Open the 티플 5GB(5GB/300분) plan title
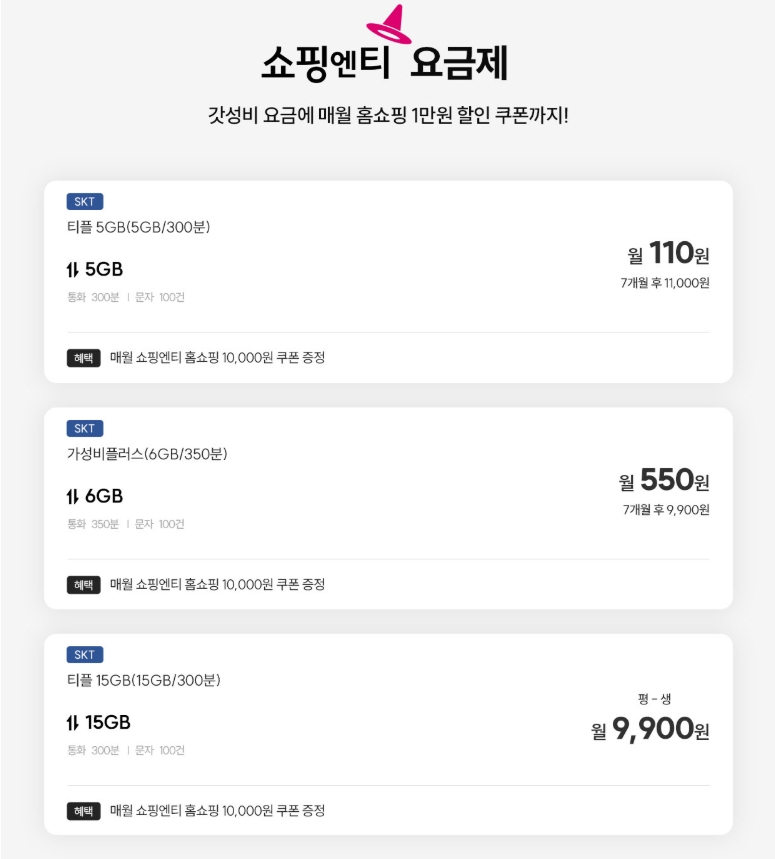 (x=138, y=227)
